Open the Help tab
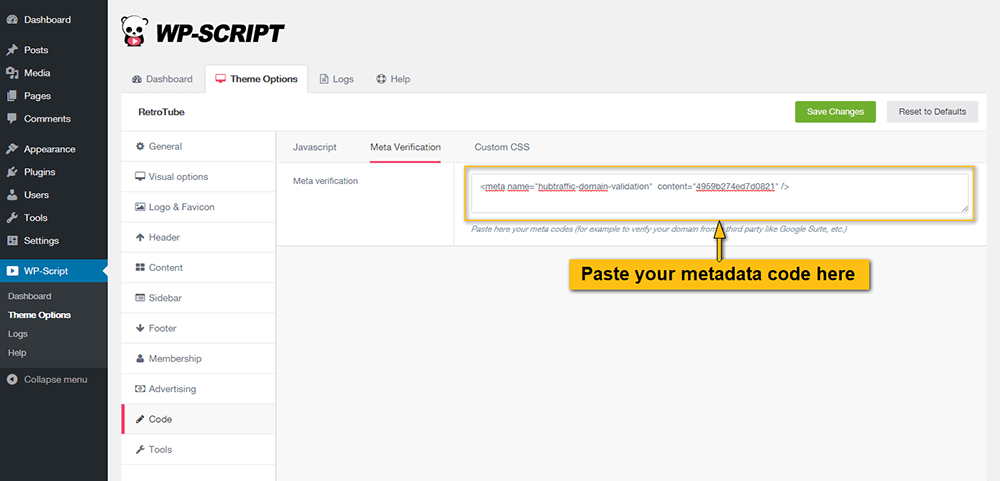Image resolution: width=1000 pixels, height=481 pixels. 393,79
